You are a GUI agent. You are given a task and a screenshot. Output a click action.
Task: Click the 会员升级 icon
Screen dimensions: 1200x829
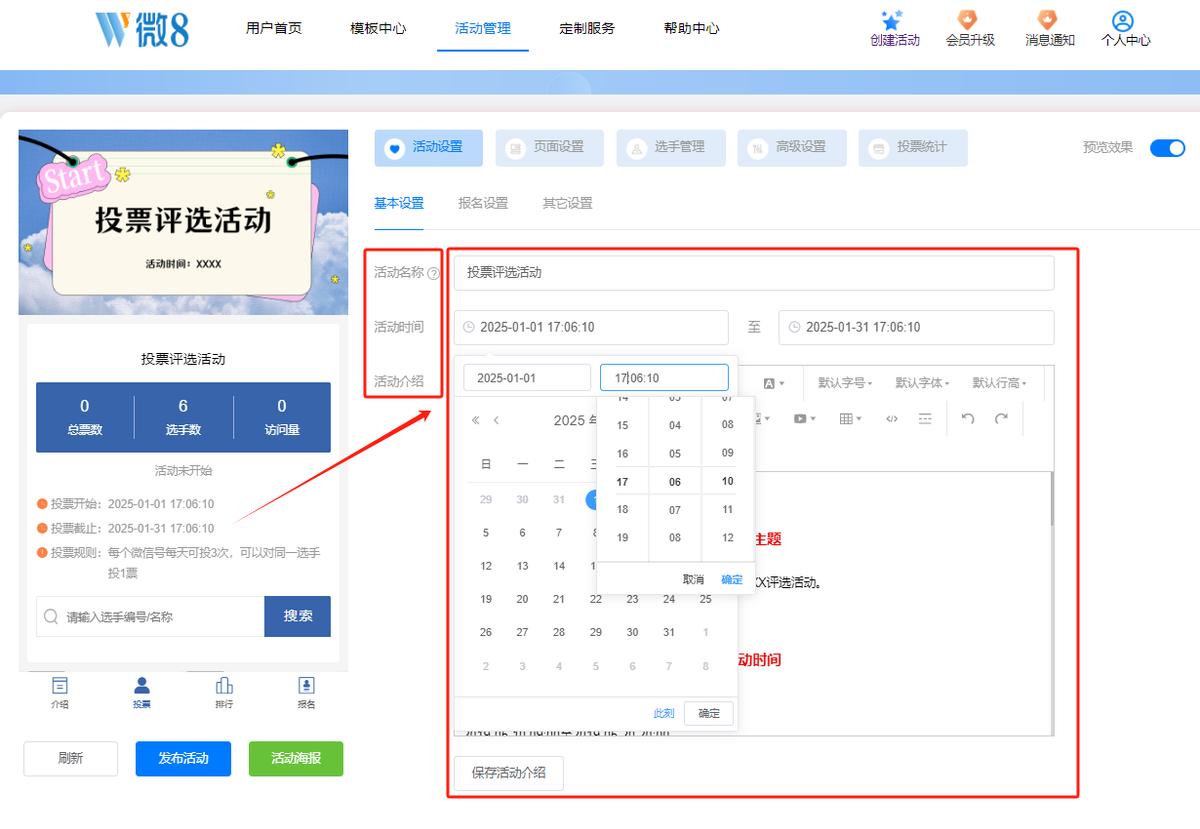968,20
